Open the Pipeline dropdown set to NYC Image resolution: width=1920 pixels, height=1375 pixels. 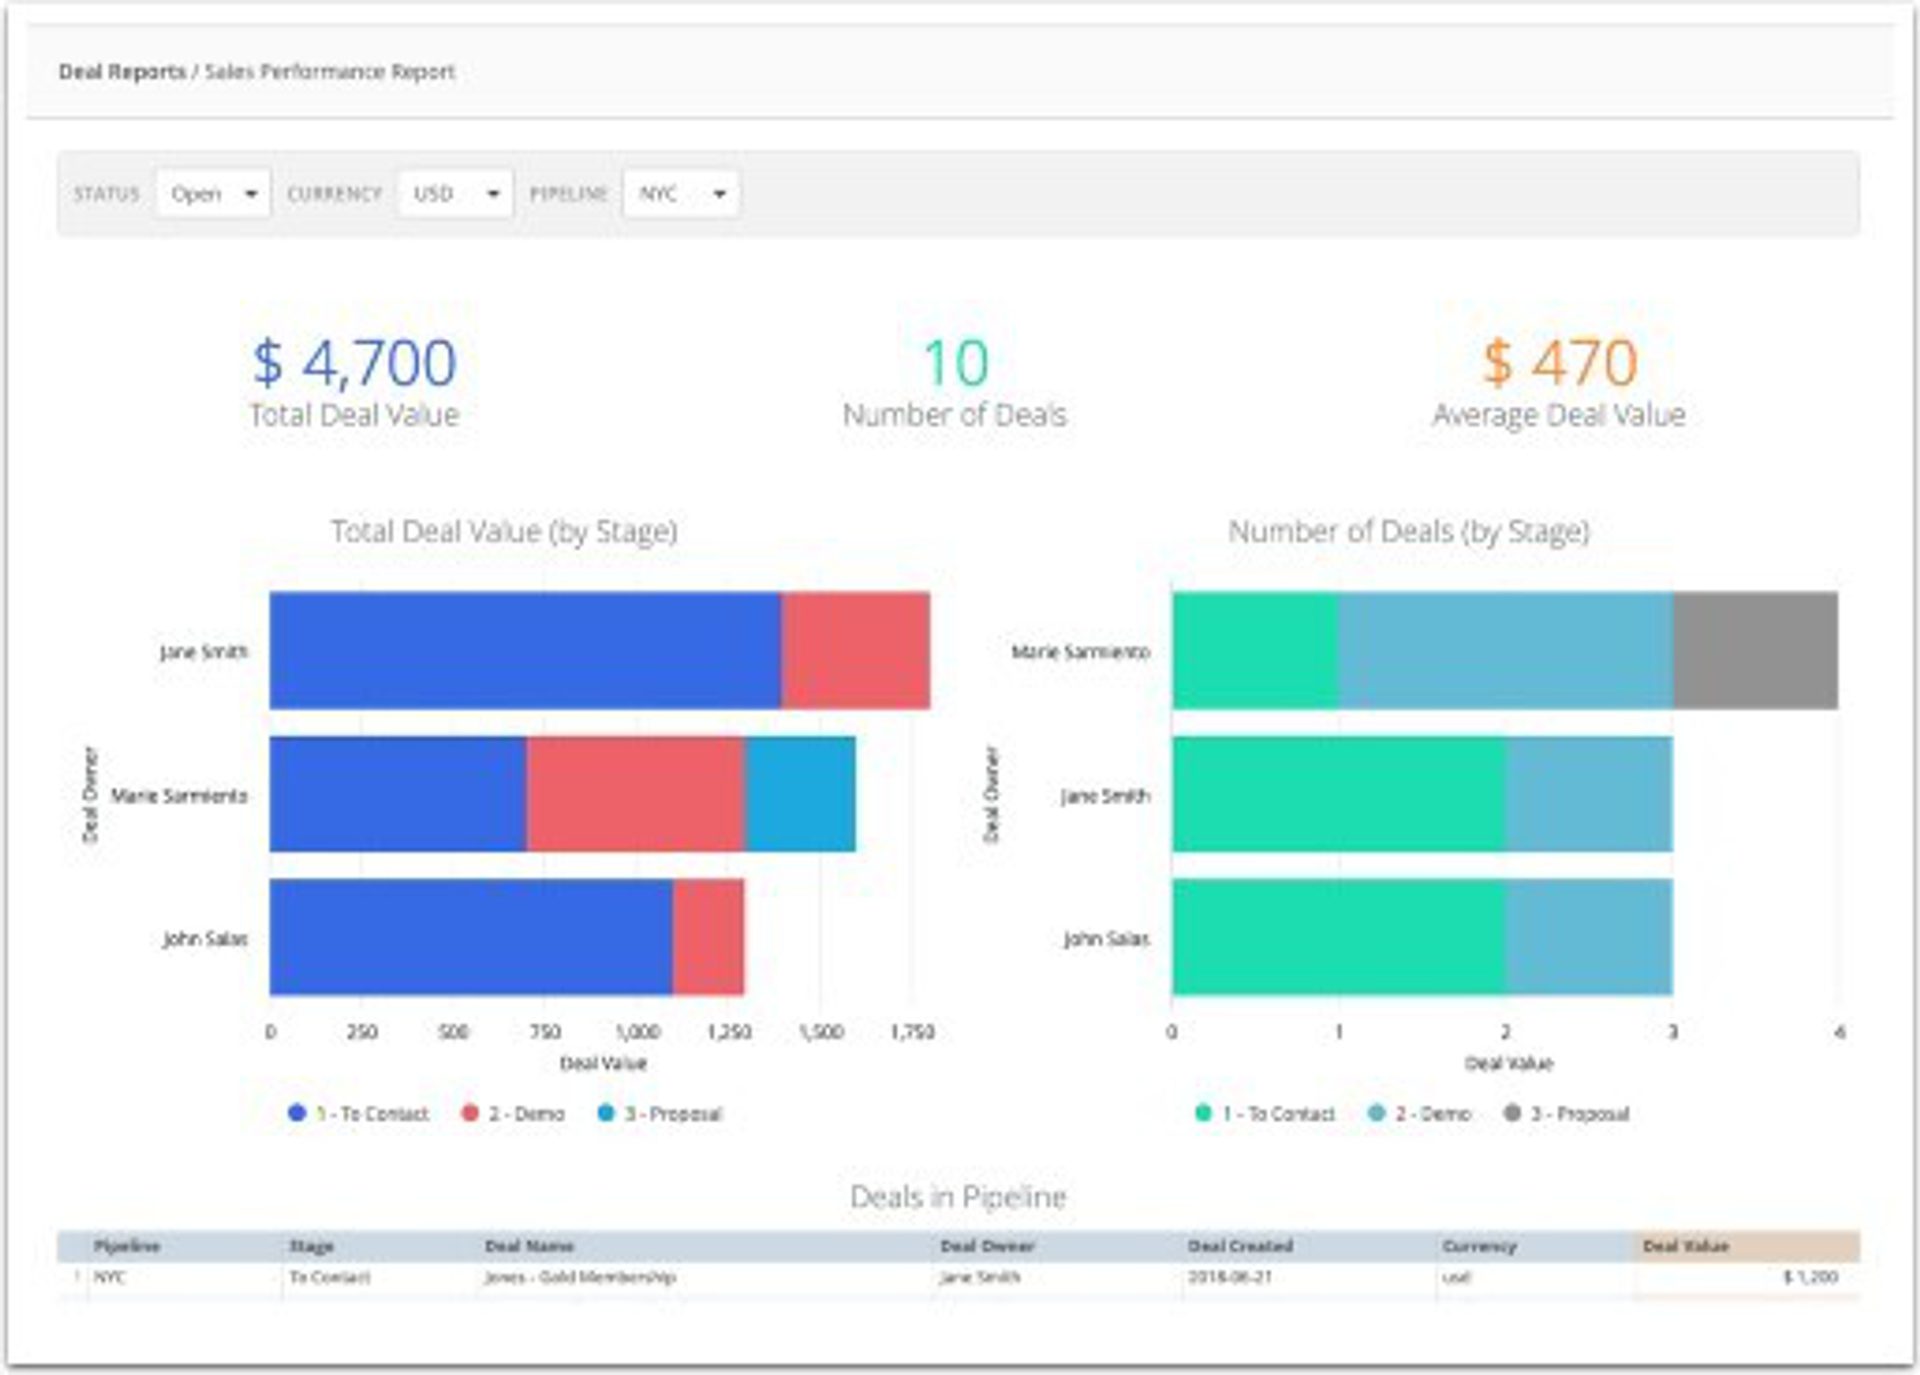click(x=681, y=194)
